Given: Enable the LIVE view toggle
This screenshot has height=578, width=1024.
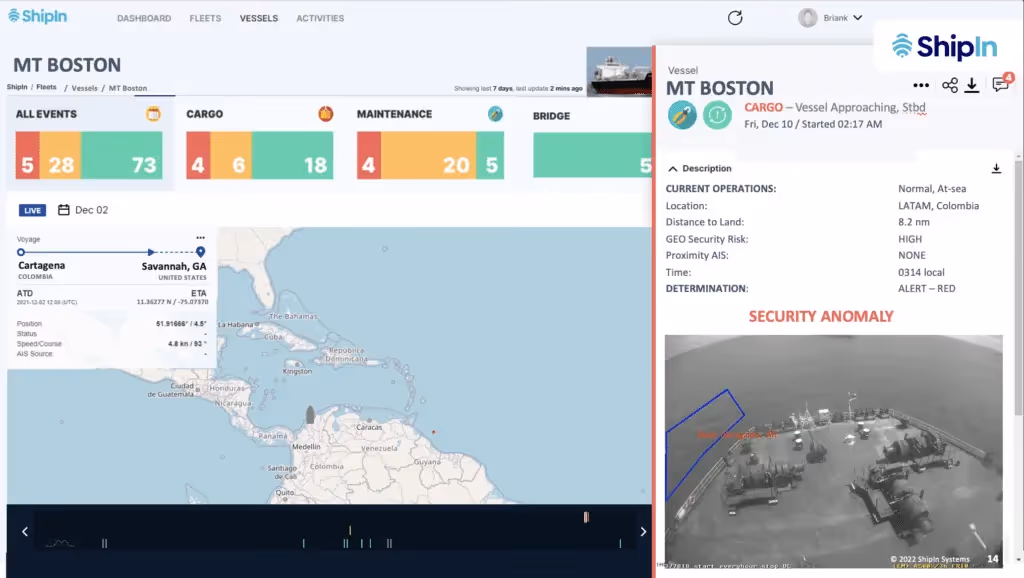Looking at the screenshot, I should (x=31, y=210).
